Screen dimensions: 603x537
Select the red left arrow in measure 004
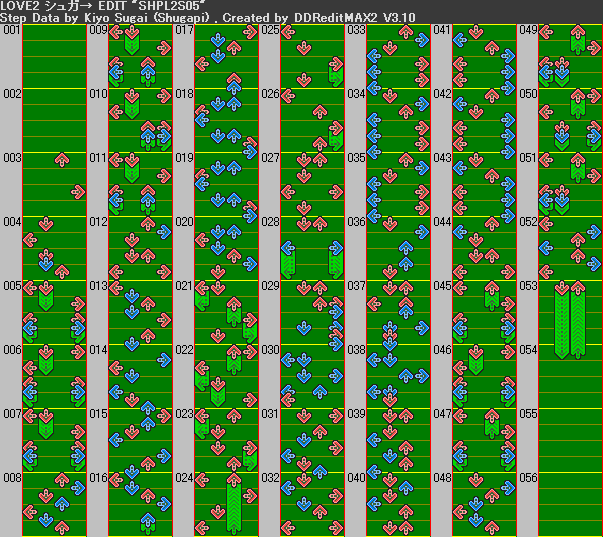coord(30,240)
